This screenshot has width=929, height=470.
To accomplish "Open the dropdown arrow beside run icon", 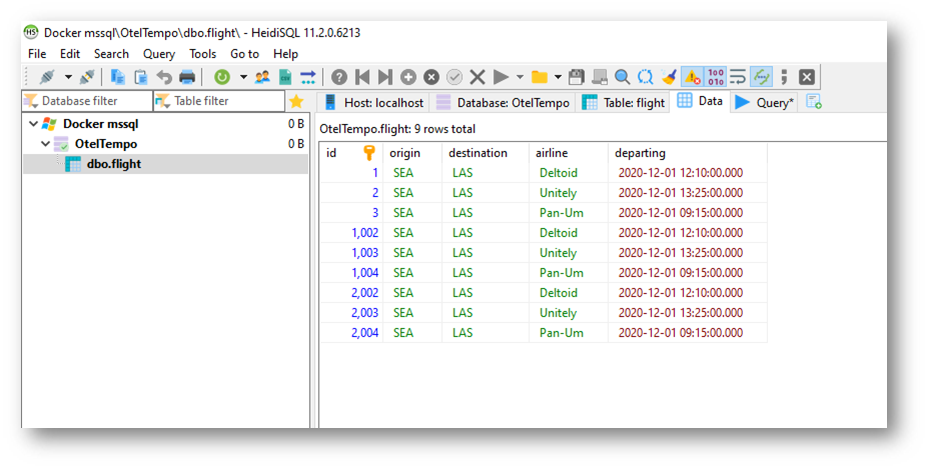I will 520,77.
